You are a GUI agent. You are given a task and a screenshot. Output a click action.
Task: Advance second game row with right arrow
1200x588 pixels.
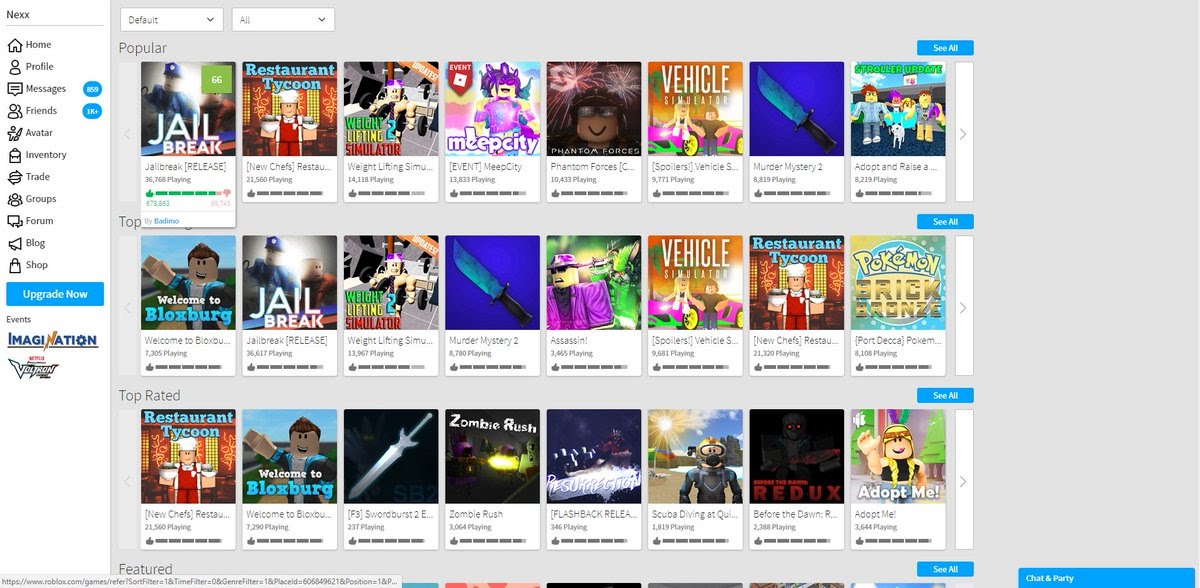click(964, 307)
